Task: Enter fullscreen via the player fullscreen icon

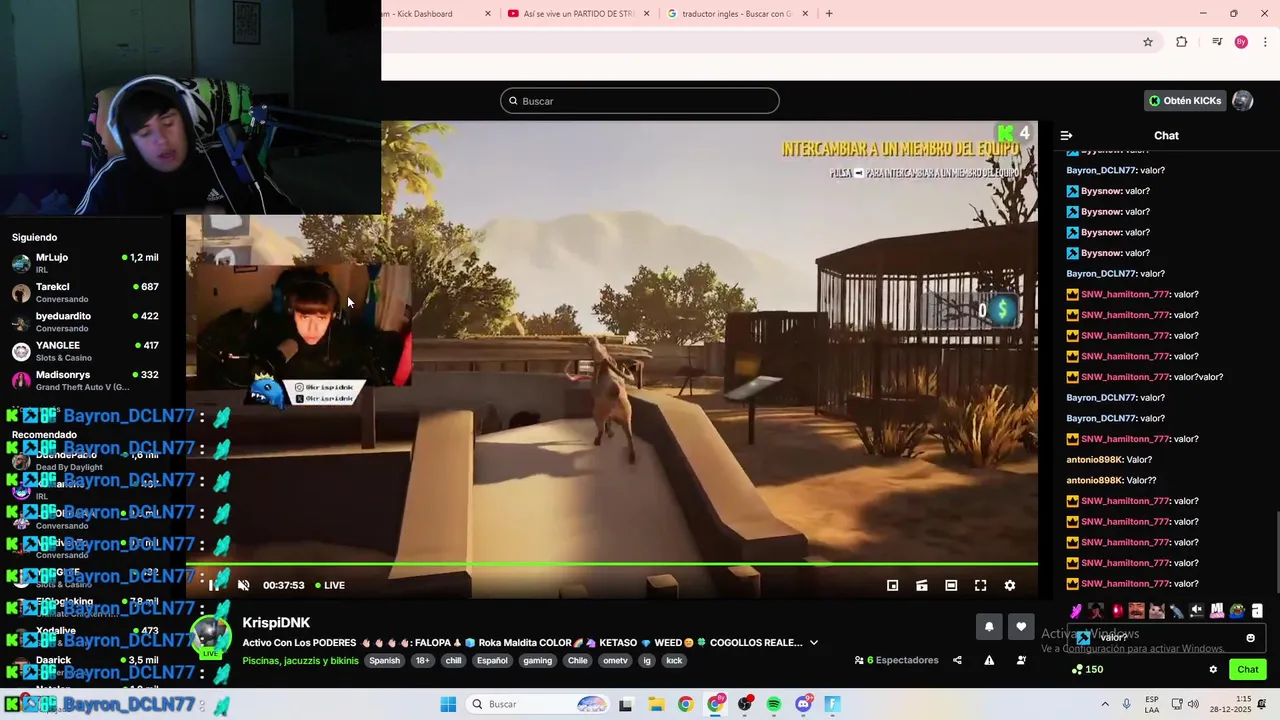Action: (980, 585)
